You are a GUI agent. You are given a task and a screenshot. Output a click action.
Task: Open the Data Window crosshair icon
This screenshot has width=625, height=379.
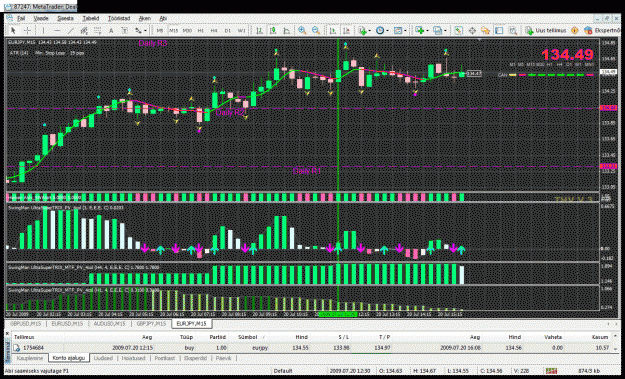pyautogui.click(x=472, y=30)
